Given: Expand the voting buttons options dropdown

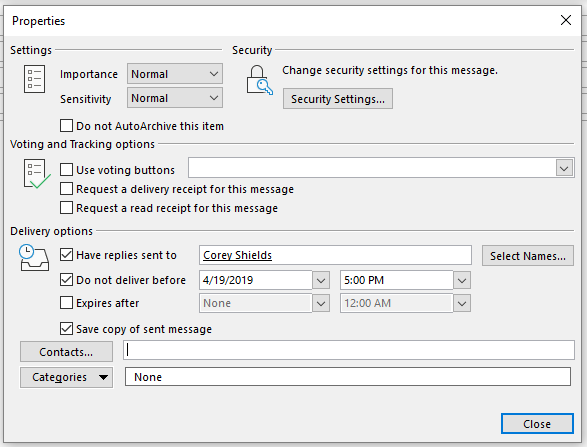Looking at the screenshot, I should coord(564,168).
